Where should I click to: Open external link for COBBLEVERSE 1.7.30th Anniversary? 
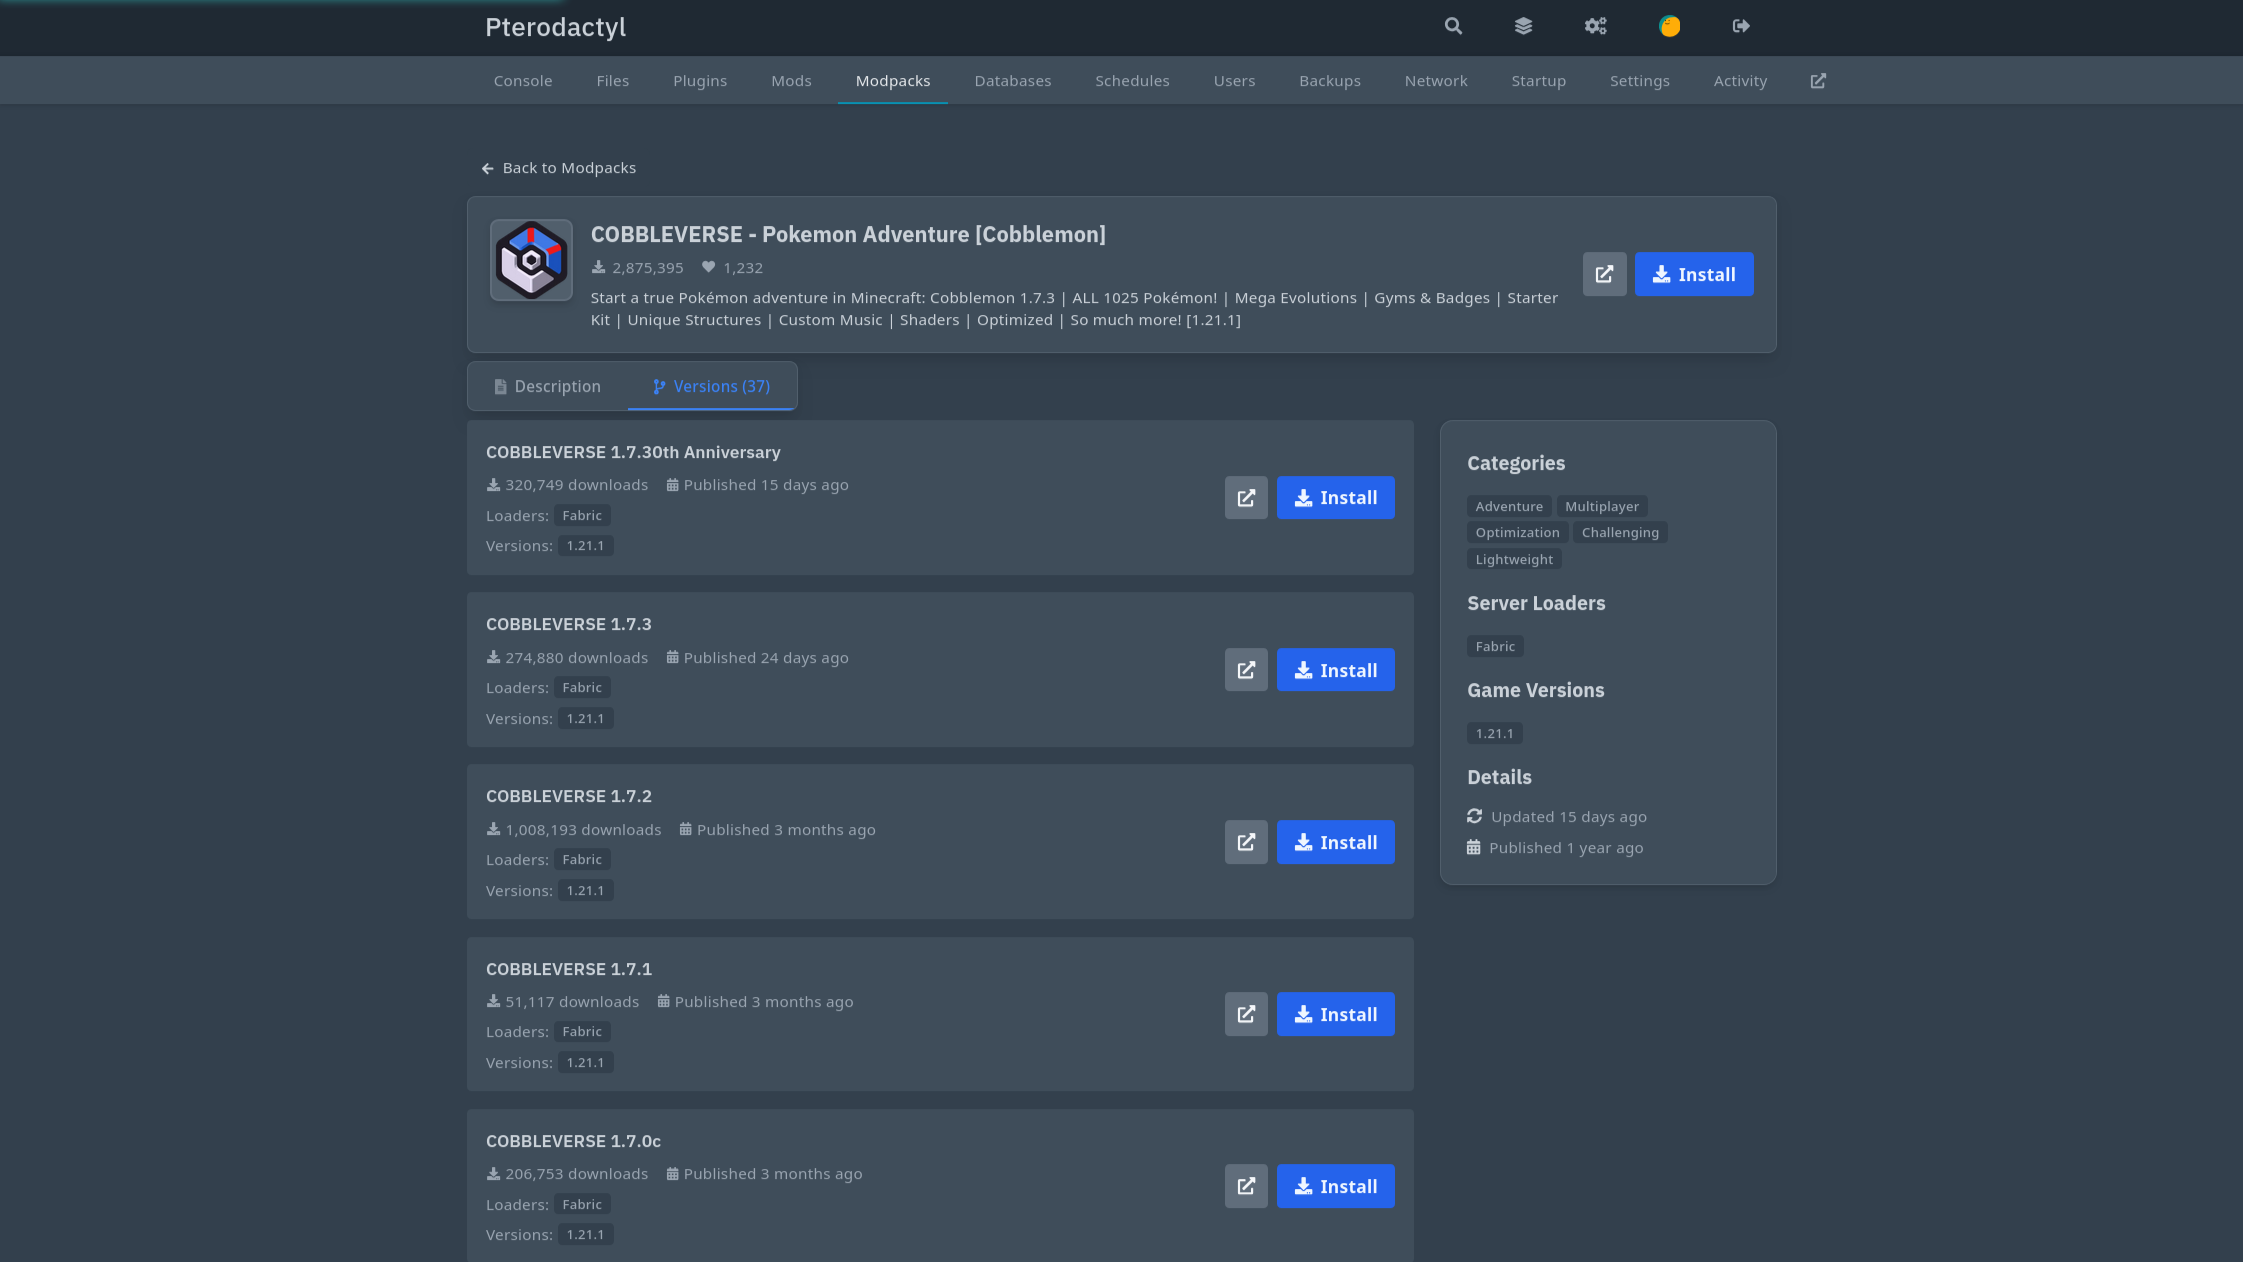click(x=1246, y=498)
